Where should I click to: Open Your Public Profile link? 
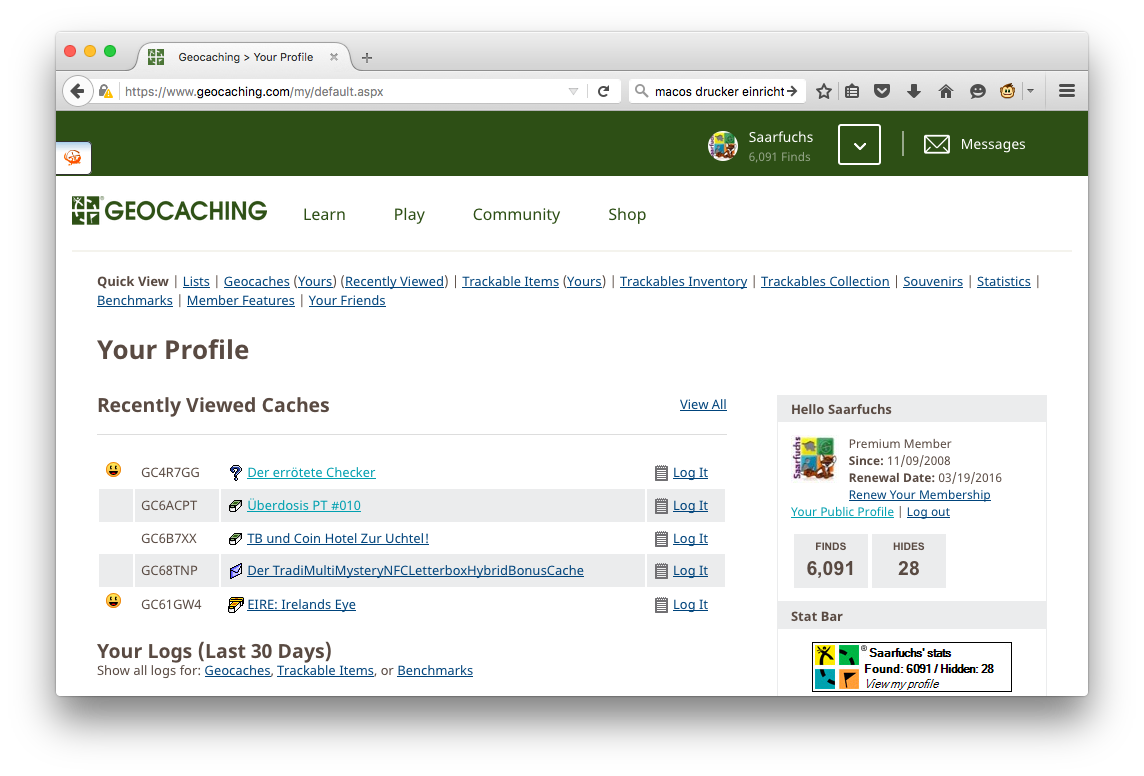coord(842,512)
